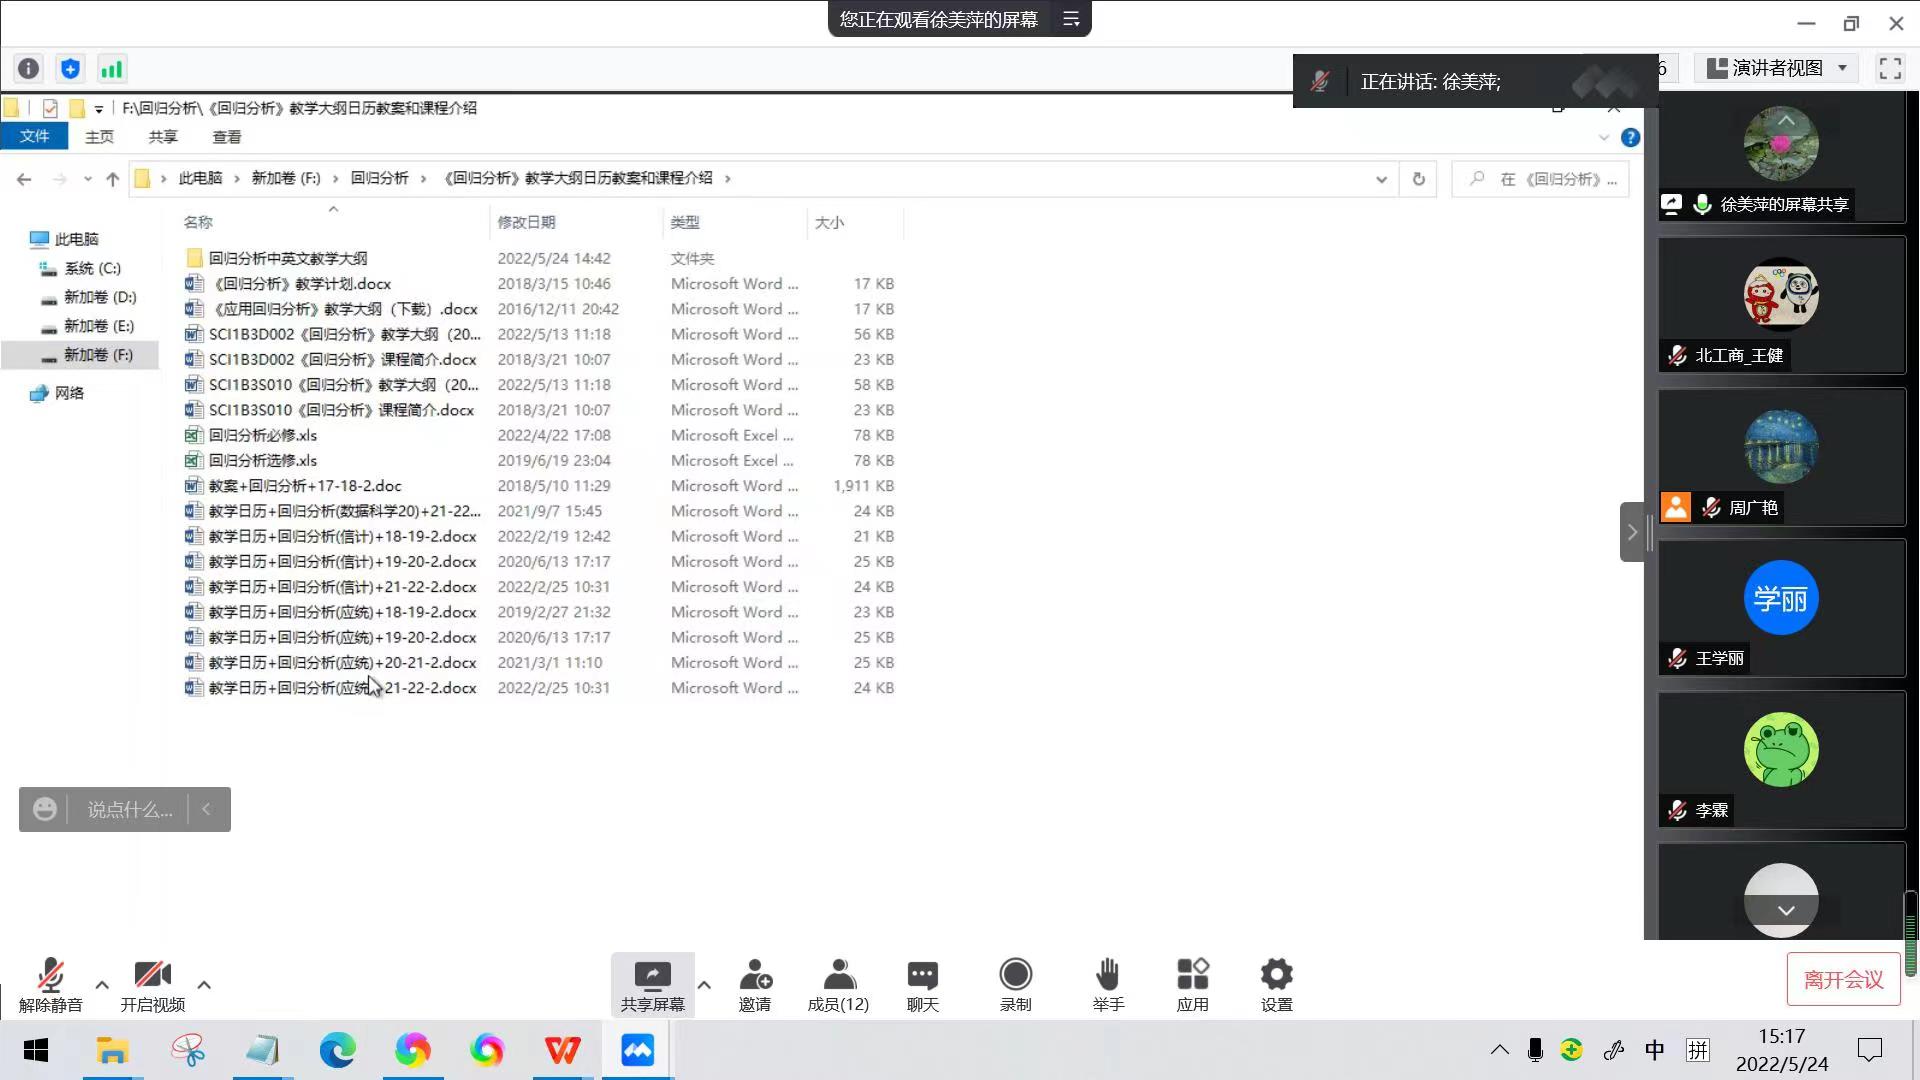Click the Leave Meeting (离开会议) button
The height and width of the screenshot is (1080, 1920).
(x=1842, y=980)
